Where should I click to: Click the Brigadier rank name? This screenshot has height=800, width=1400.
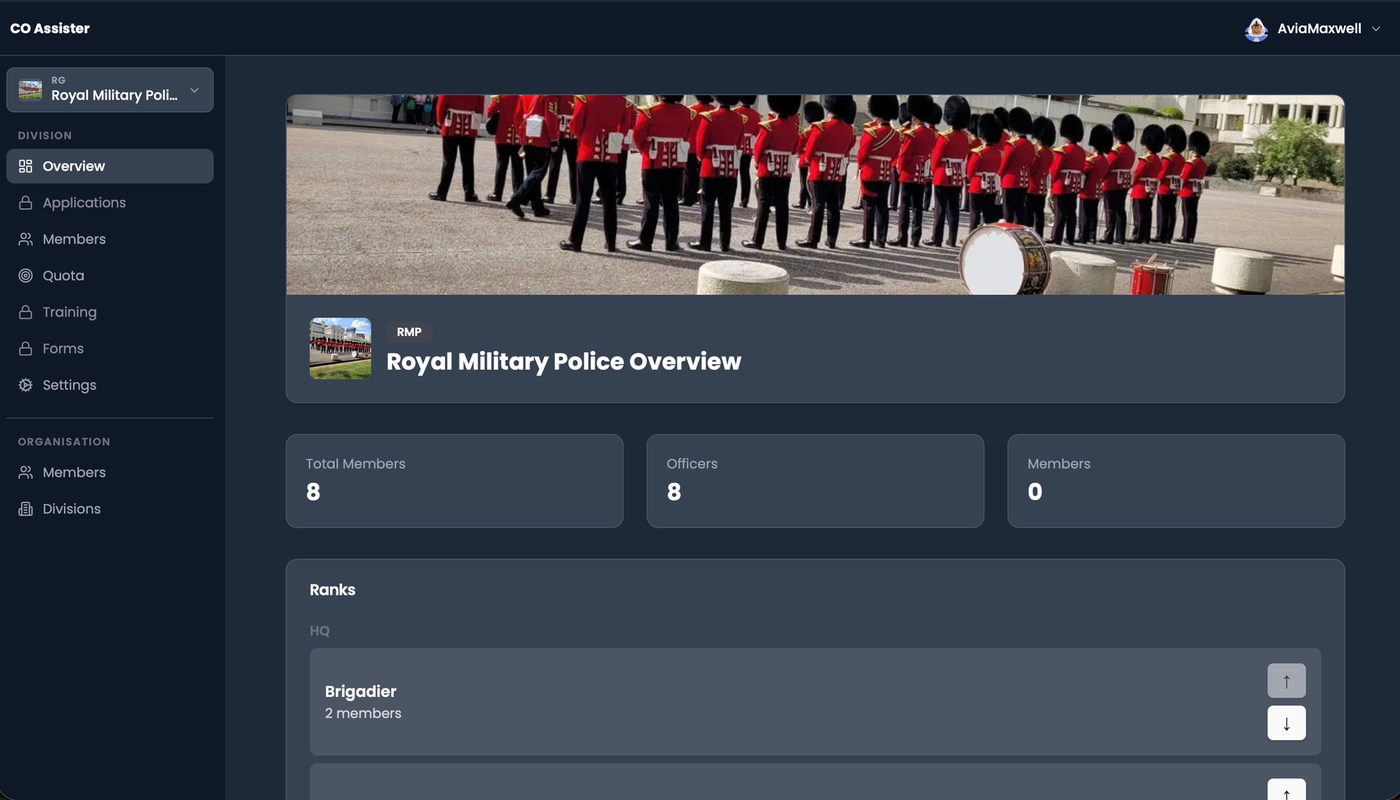(361, 691)
